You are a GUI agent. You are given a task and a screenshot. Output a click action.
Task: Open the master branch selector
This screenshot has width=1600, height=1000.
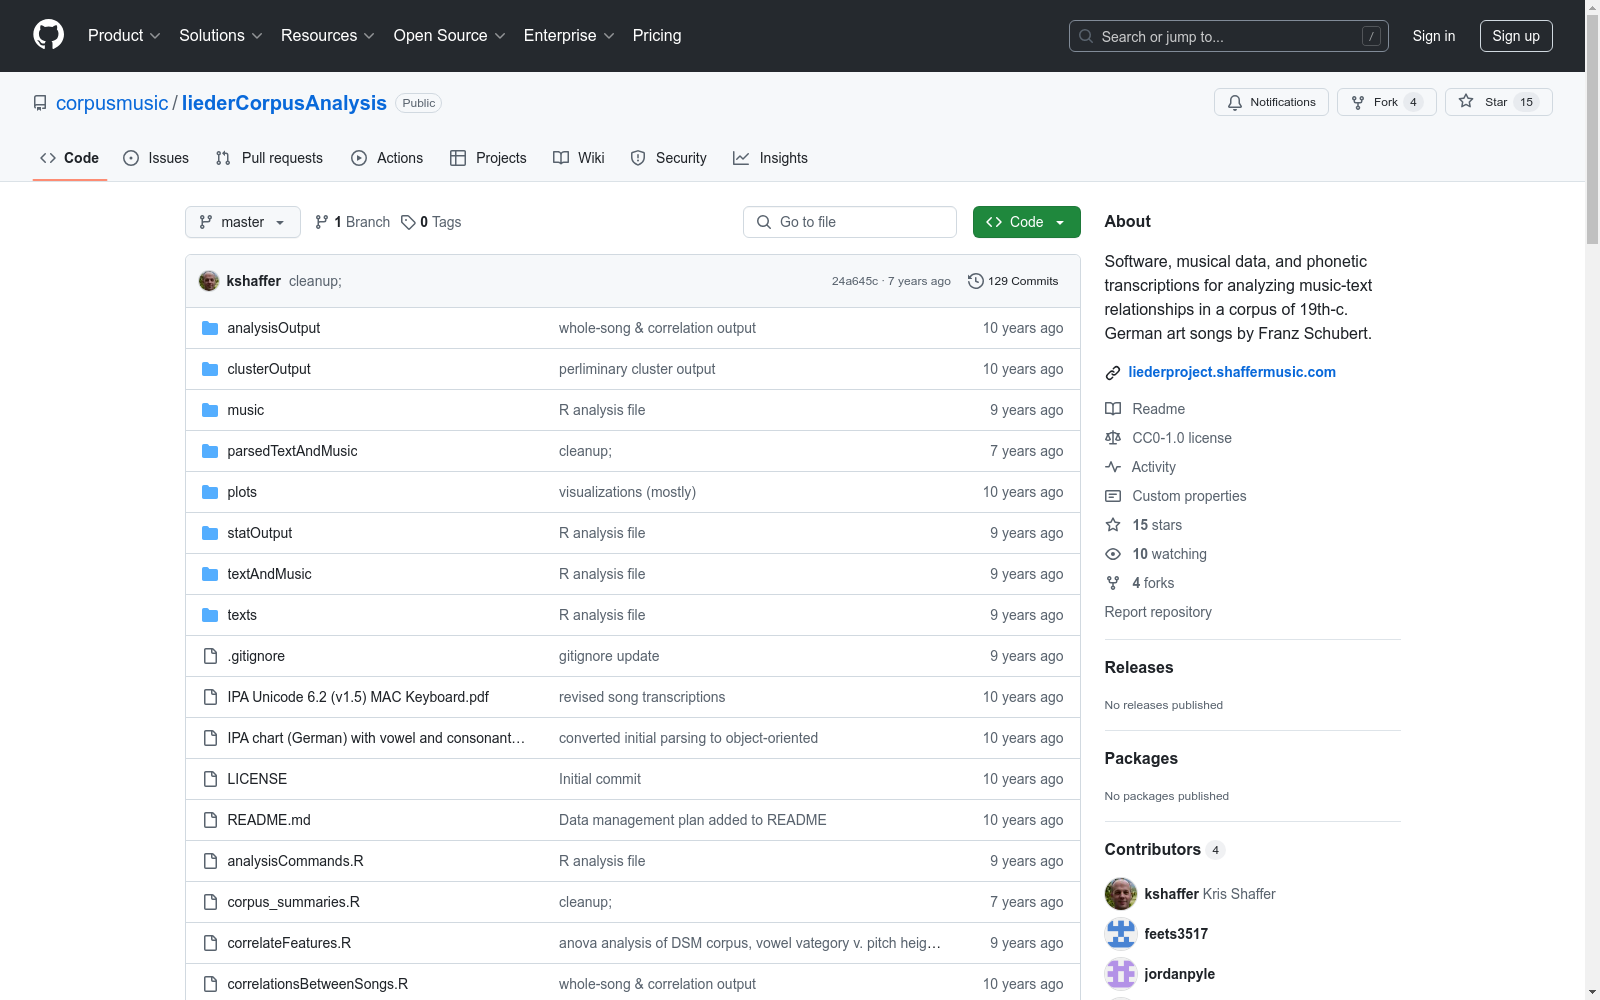(x=243, y=222)
